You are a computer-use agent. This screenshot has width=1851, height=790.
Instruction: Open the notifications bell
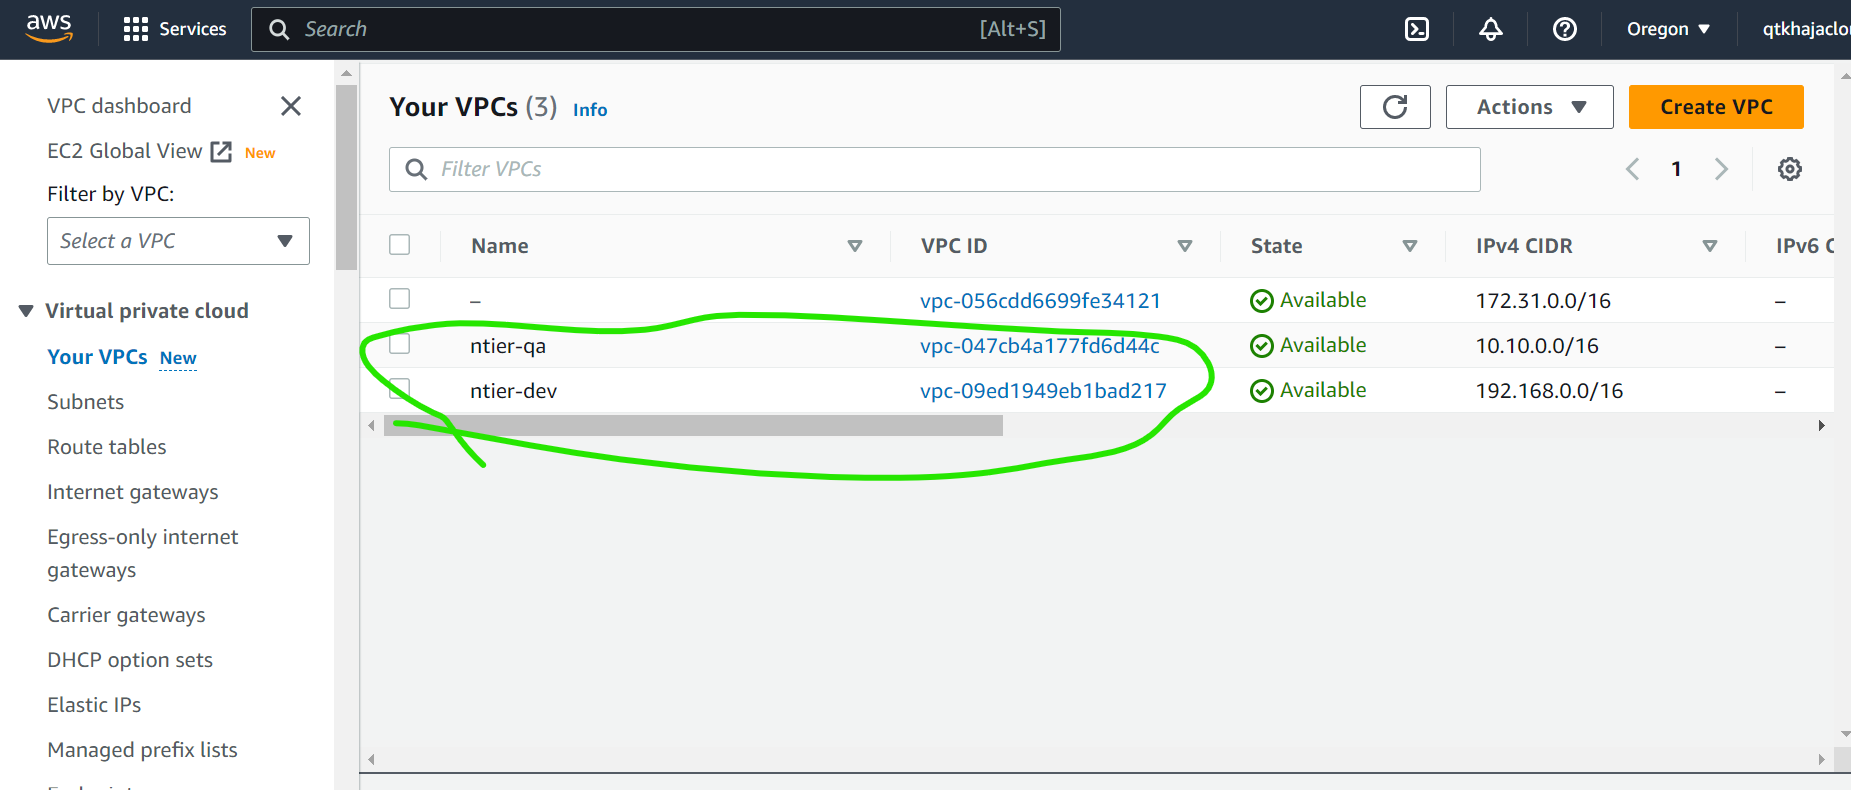(x=1490, y=29)
